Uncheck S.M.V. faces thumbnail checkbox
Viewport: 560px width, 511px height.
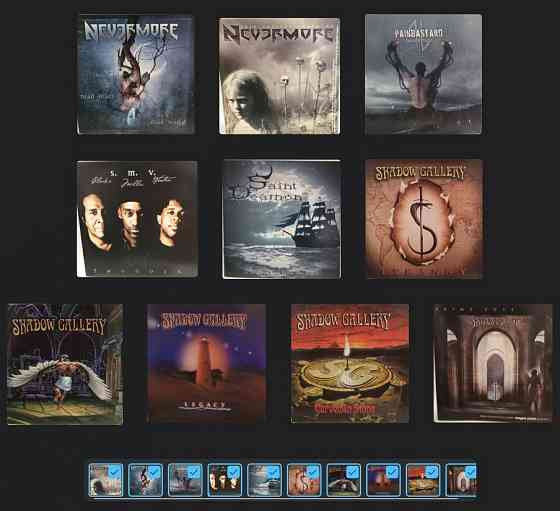pos(233,471)
